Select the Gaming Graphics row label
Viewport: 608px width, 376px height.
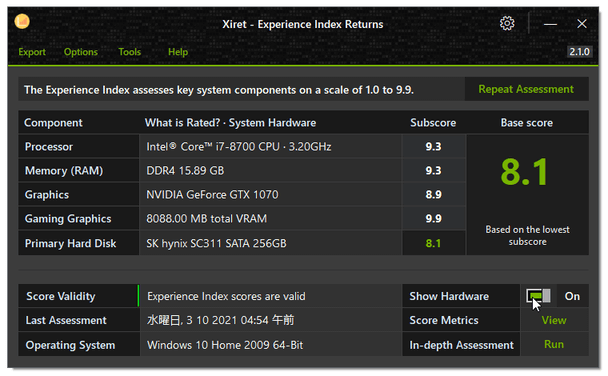tap(68, 219)
